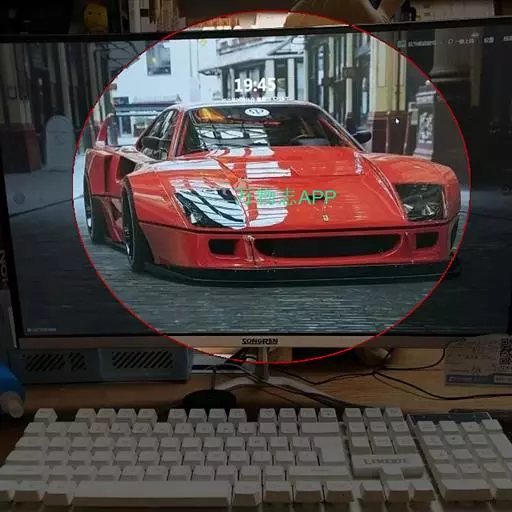
Task: Click the car's front wheel
Action: 132,229
